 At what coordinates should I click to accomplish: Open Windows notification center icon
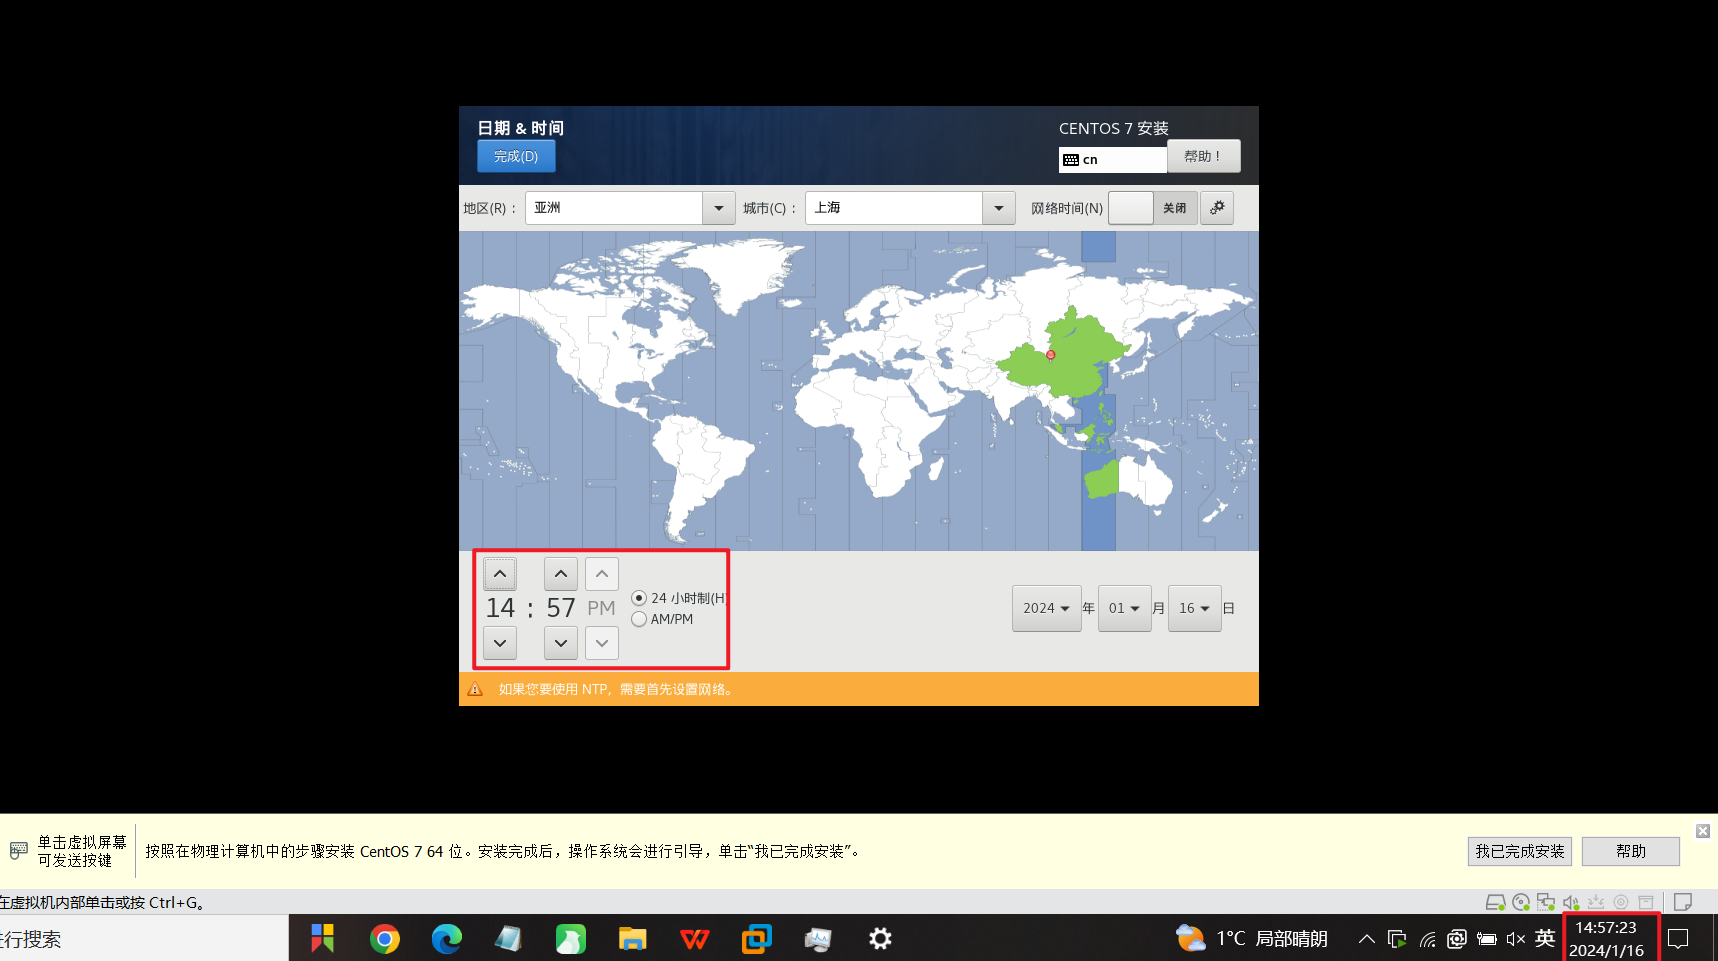pos(1678,938)
